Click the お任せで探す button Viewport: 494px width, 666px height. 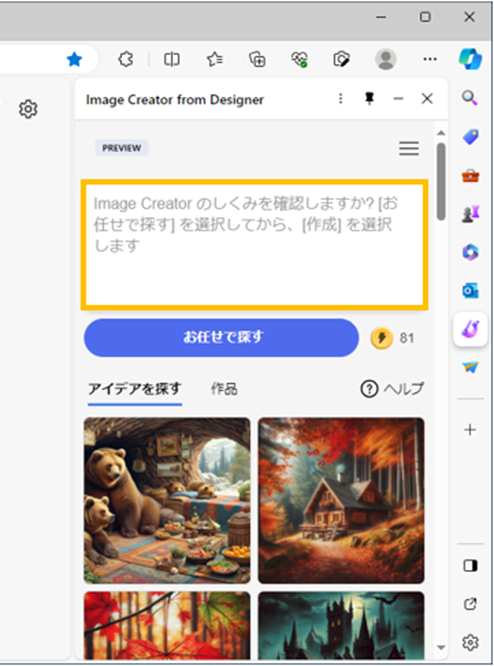pos(221,338)
